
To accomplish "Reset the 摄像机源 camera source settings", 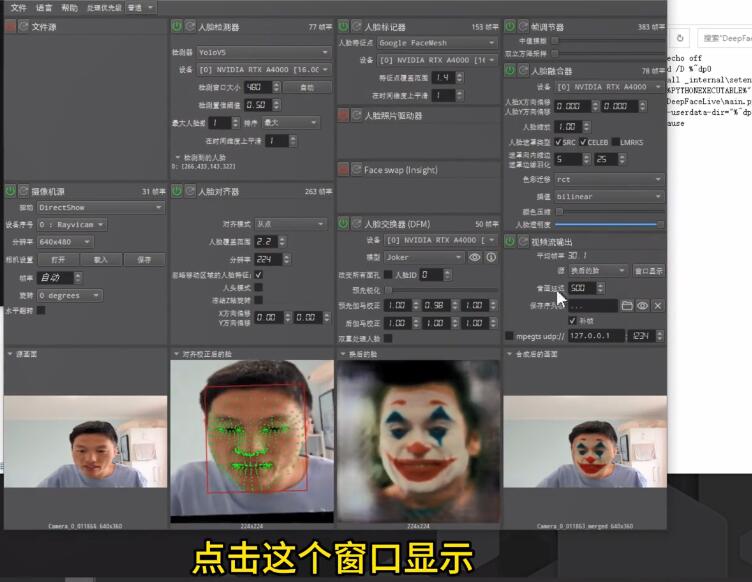I will [23, 191].
